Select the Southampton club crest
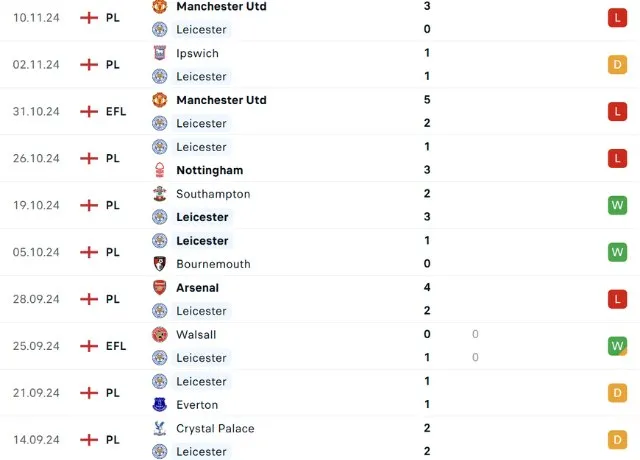Viewport: 640px width, 460px height. [159, 194]
